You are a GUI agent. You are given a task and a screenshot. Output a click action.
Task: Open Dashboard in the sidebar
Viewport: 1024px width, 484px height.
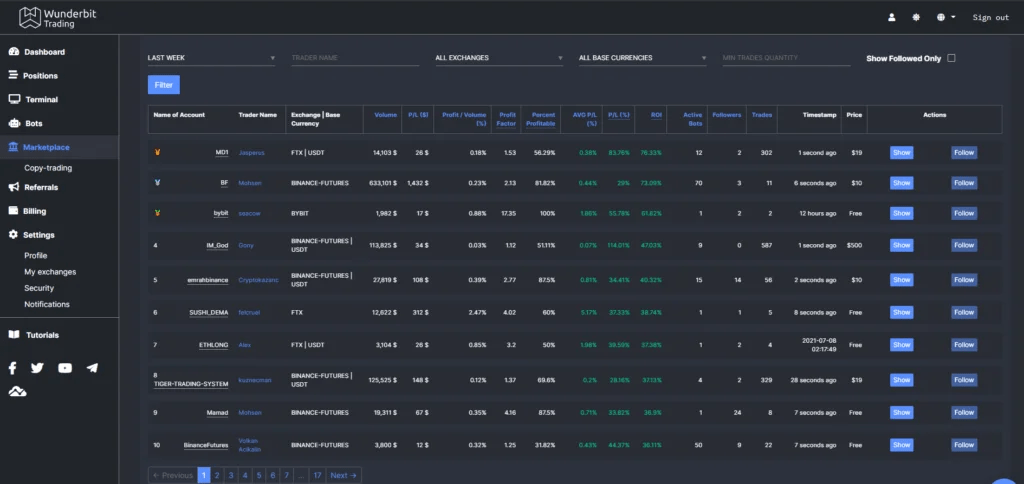(x=37, y=52)
